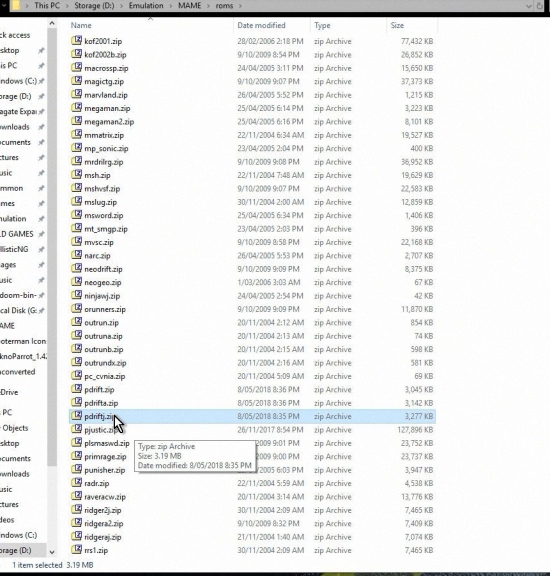Screen dimensions: 550x576
Task: Click the marvland.zip archive icon
Action: (x=76, y=94)
